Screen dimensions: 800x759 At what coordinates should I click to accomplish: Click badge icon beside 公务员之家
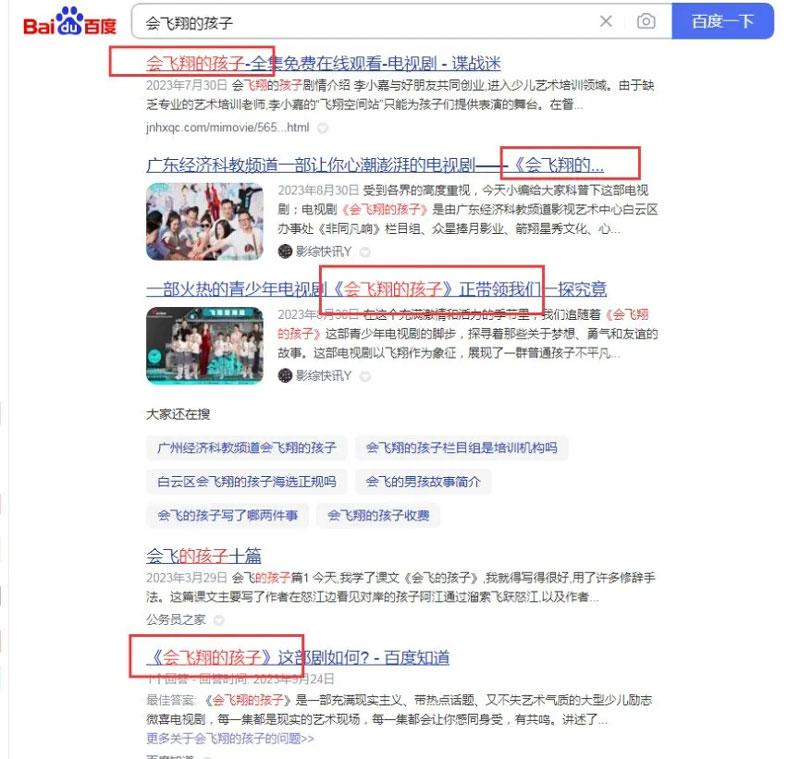click(219, 620)
